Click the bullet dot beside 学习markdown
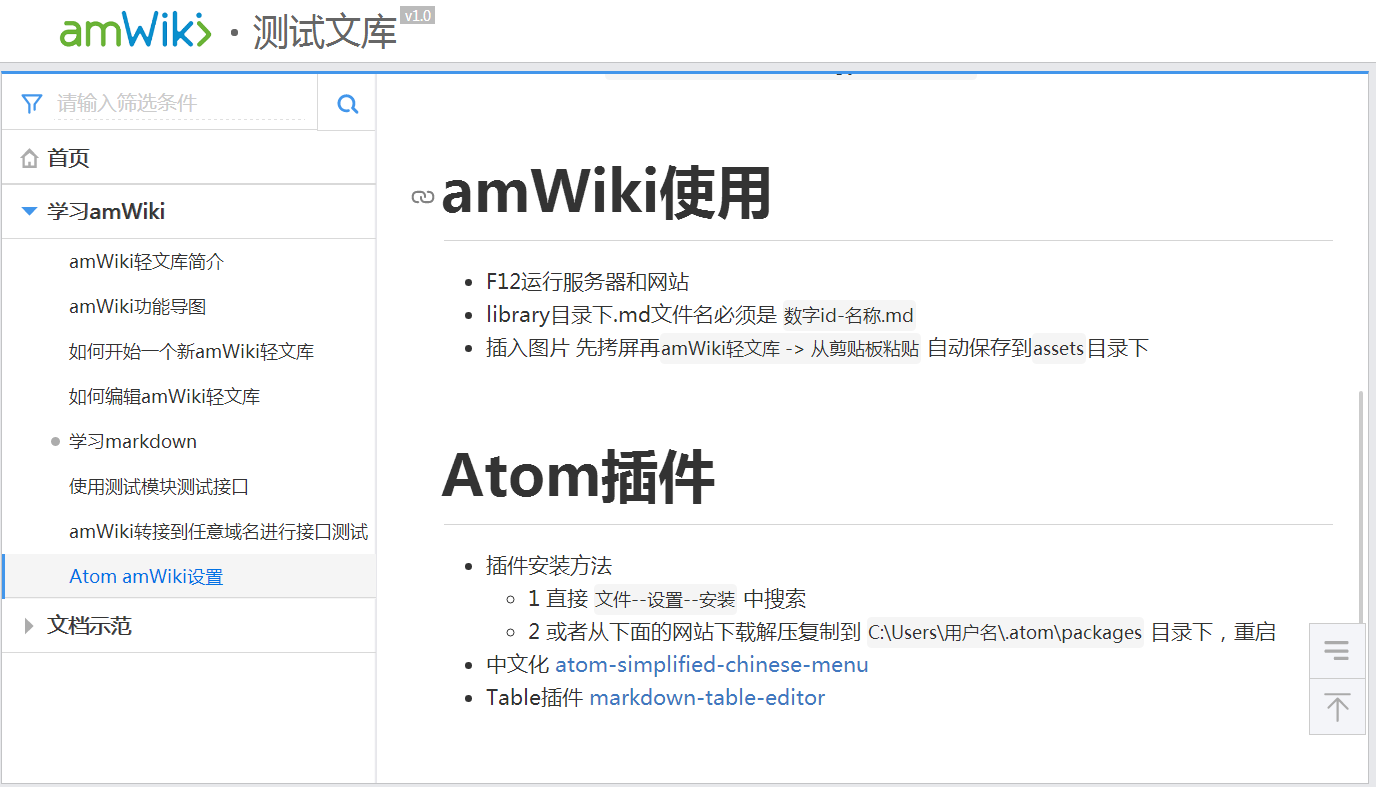This screenshot has width=1376, height=787. point(56,441)
